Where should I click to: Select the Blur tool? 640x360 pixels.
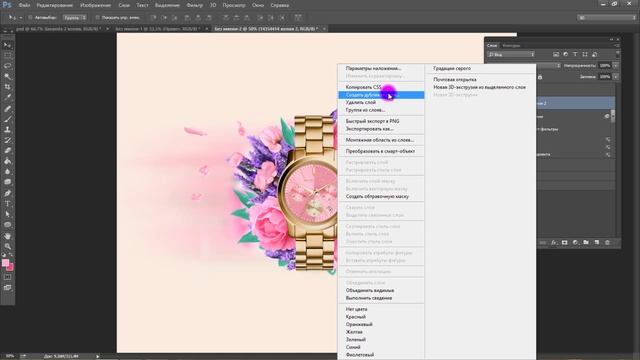click(x=7, y=172)
